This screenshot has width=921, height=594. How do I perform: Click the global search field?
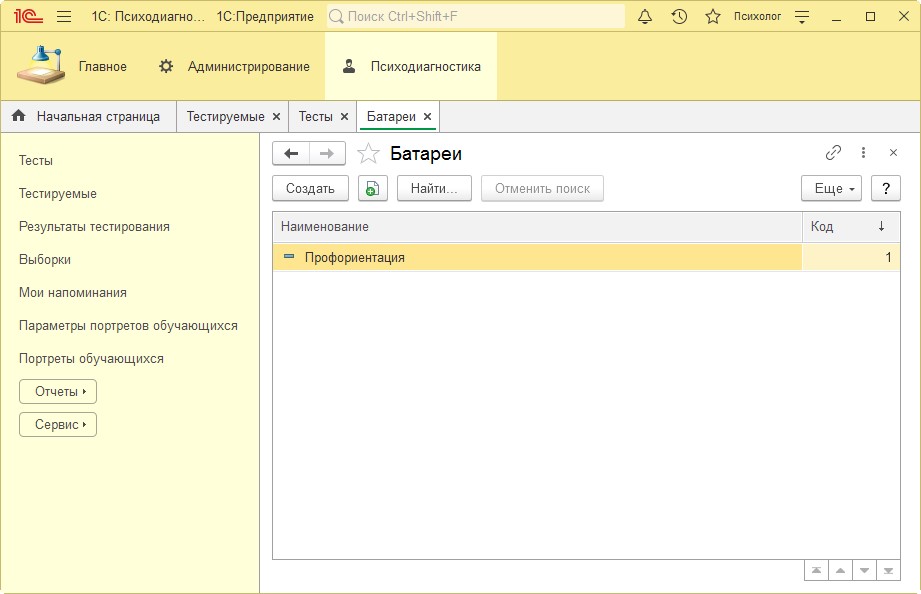475,17
